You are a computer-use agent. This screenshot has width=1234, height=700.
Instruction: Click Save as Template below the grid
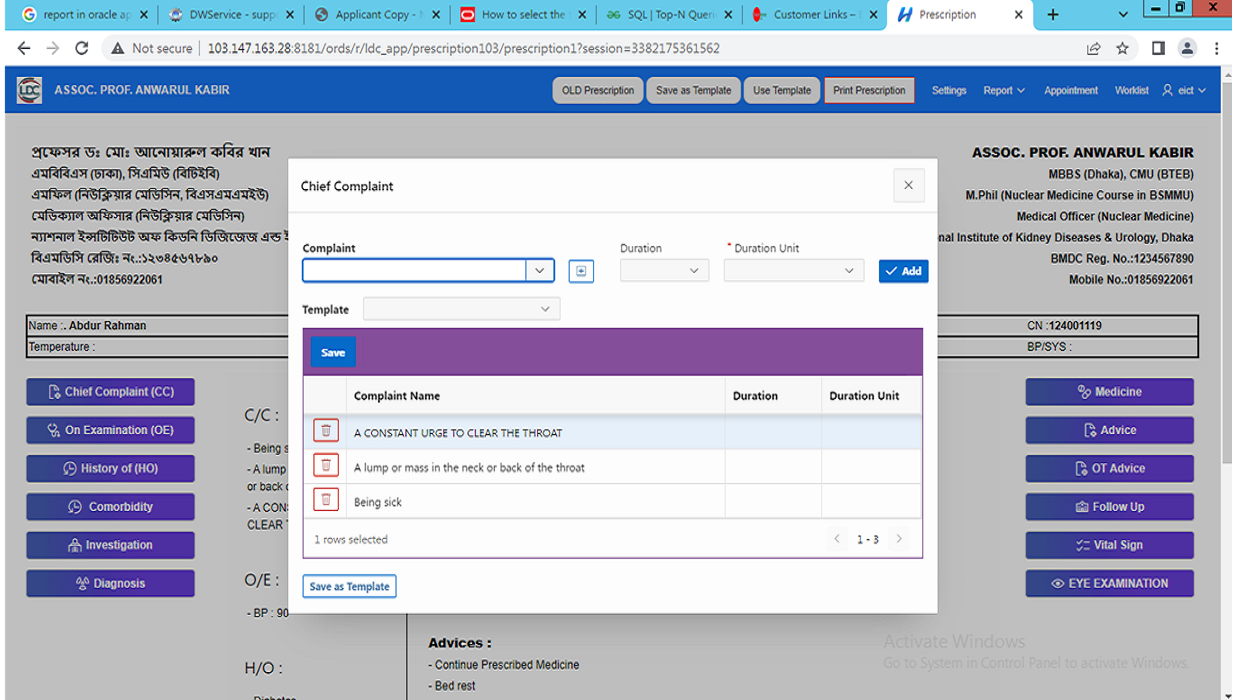coord(349,587)
